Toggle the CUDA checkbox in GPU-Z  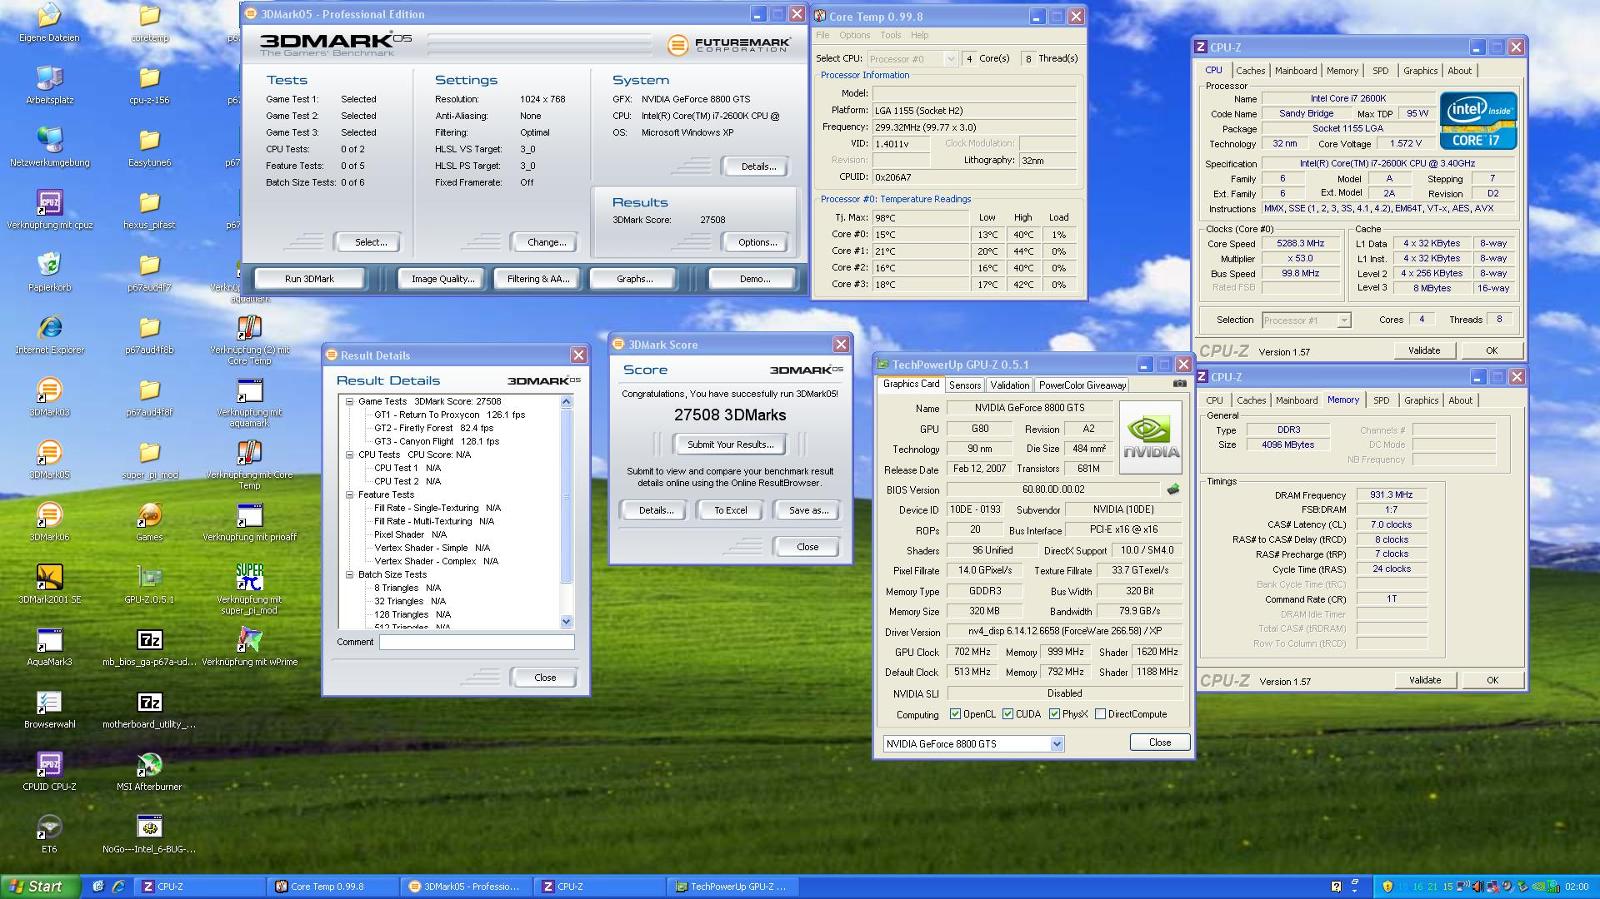1008,714
